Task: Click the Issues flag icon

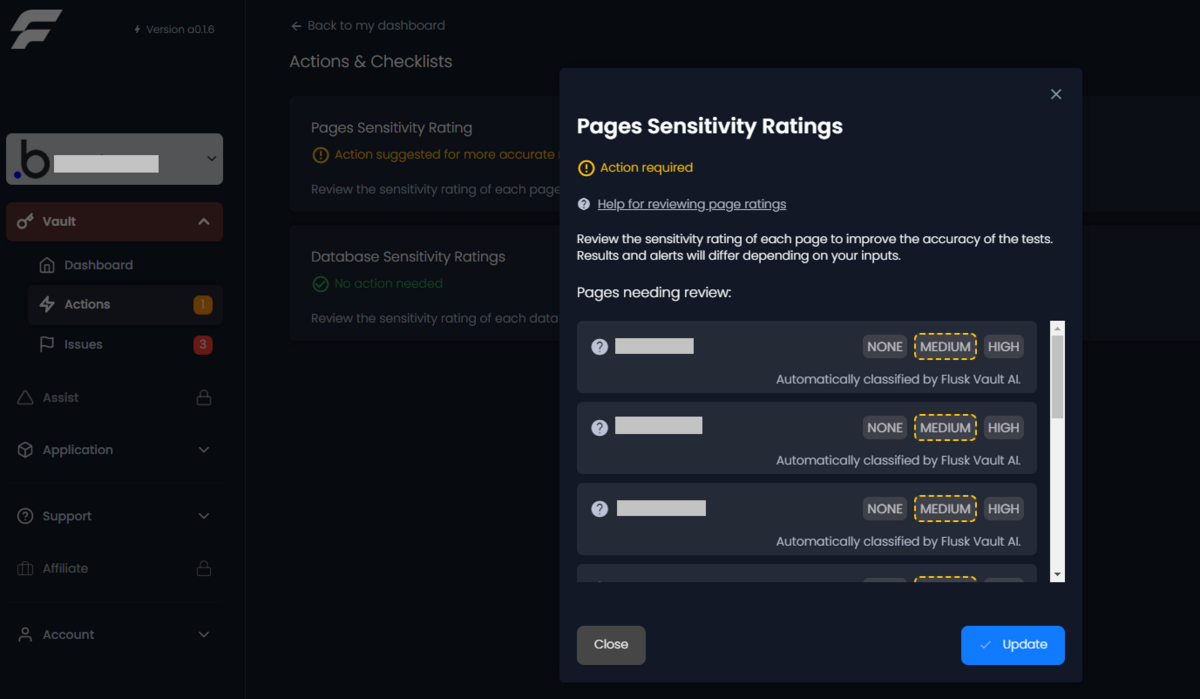Action: tap(47, 344)
